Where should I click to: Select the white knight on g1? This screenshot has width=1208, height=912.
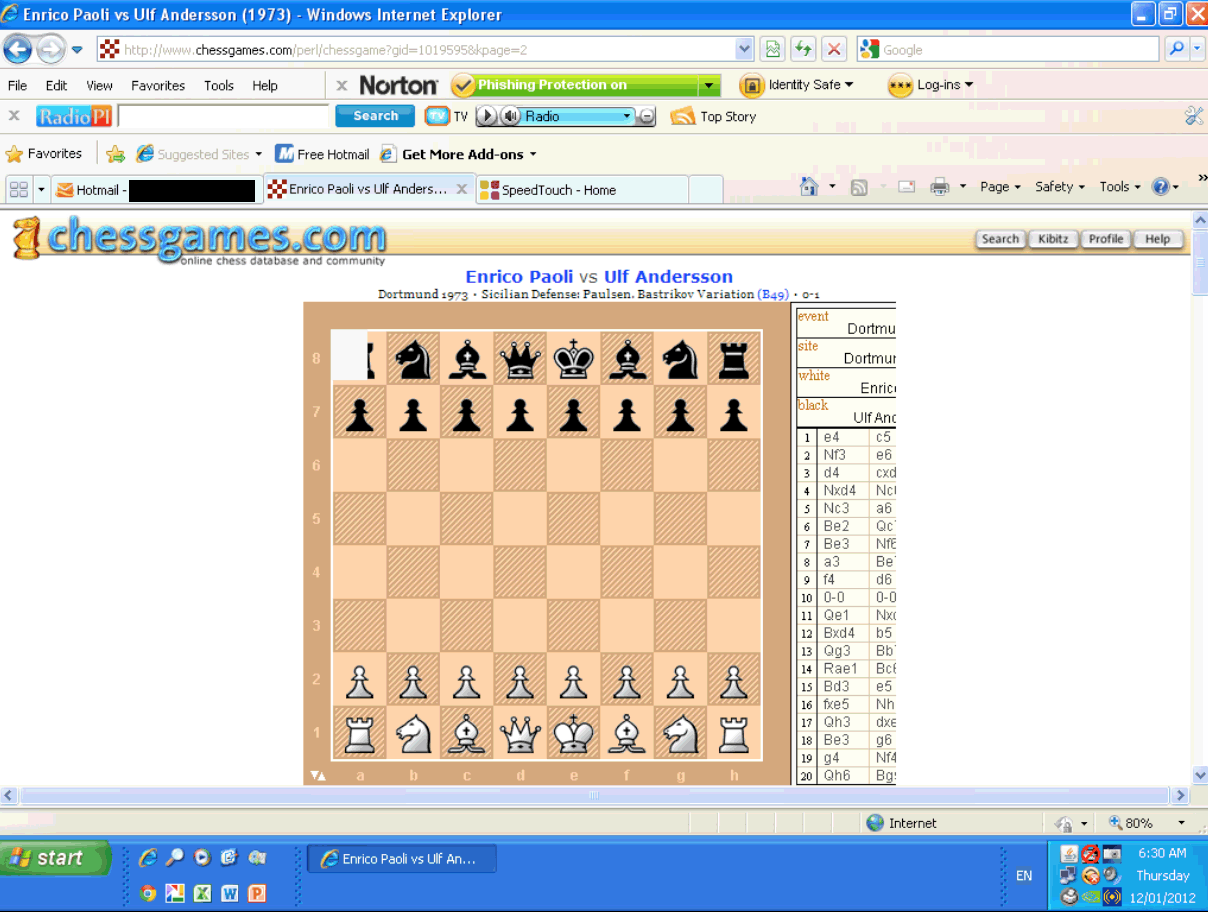tap(681, 734)
